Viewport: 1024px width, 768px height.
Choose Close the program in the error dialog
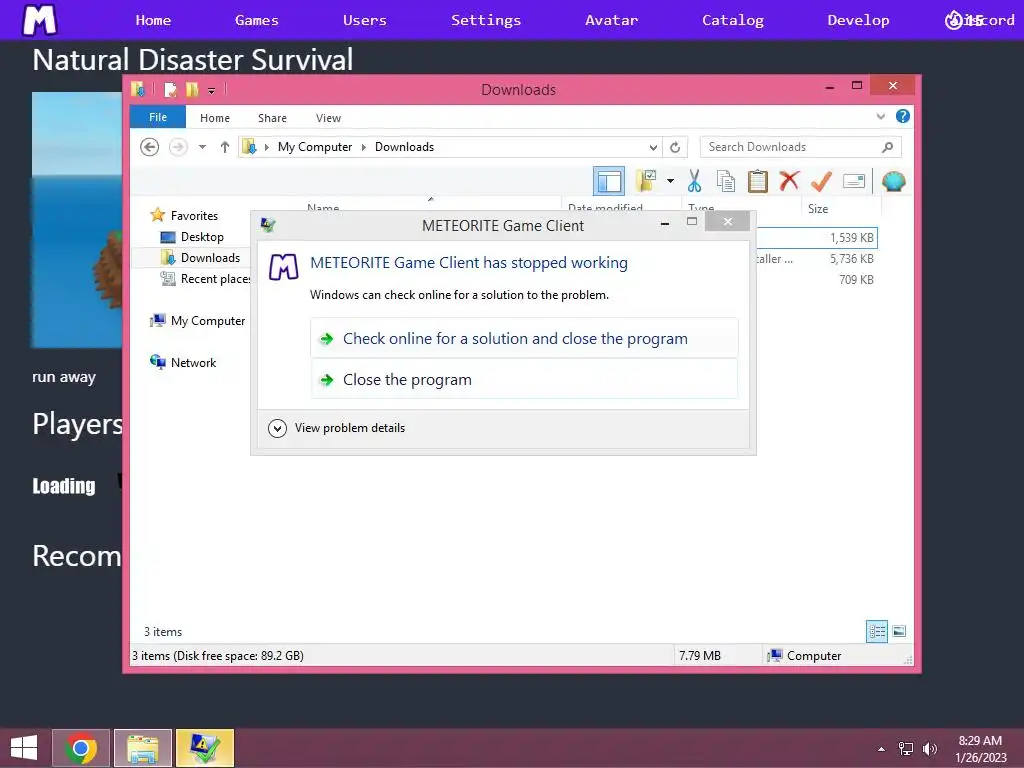click(524, 379)
